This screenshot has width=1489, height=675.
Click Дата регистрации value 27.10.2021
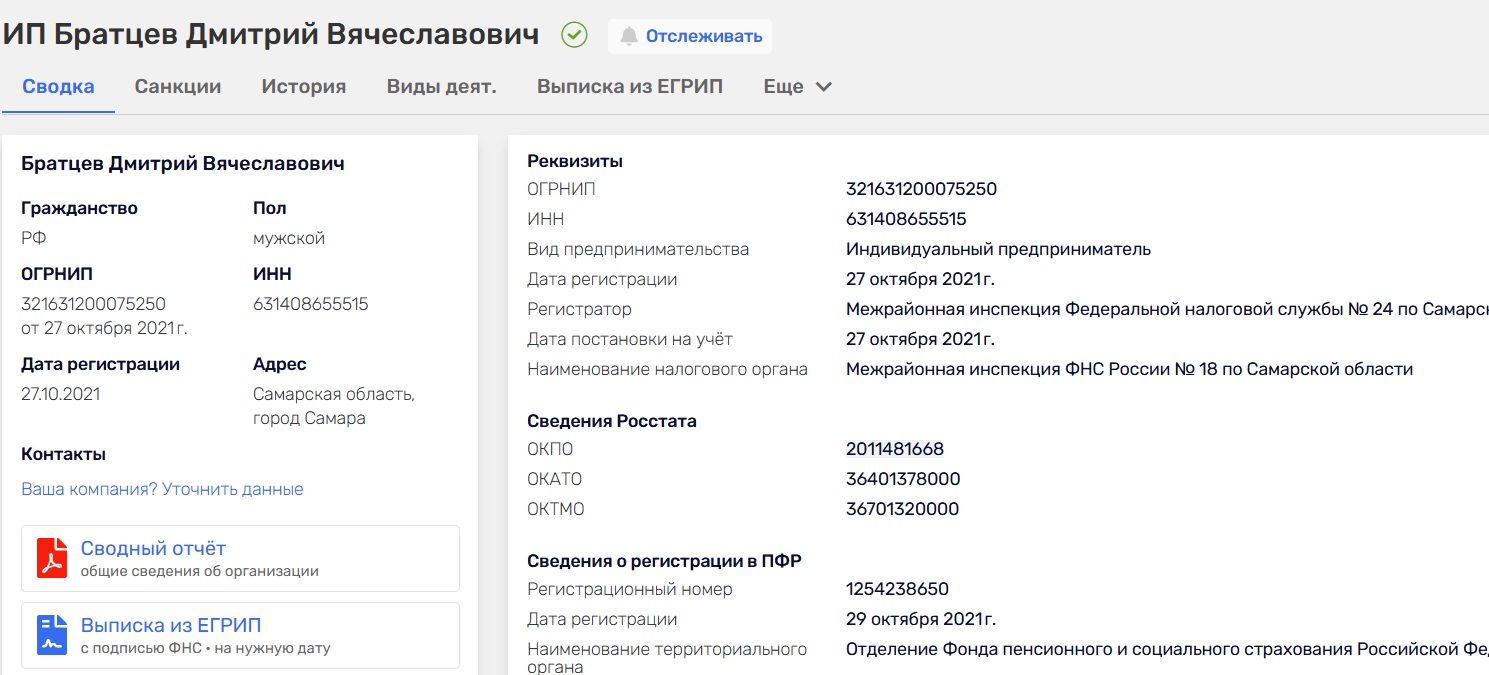pos(60,394)
